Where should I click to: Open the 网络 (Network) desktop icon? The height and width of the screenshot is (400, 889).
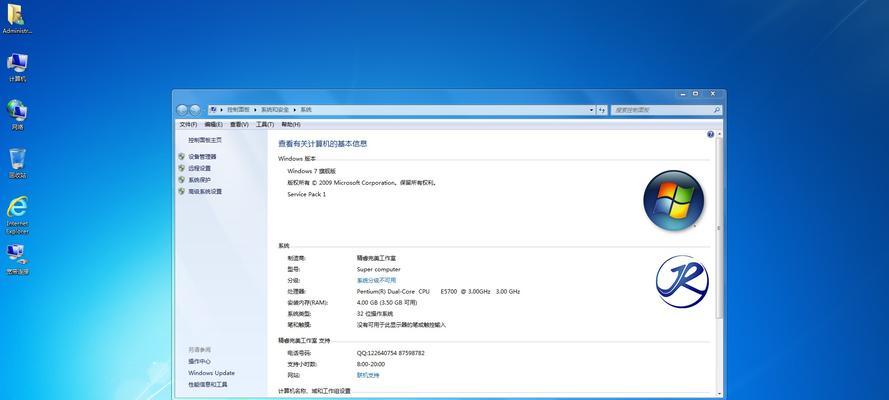[x=17, y=115]
